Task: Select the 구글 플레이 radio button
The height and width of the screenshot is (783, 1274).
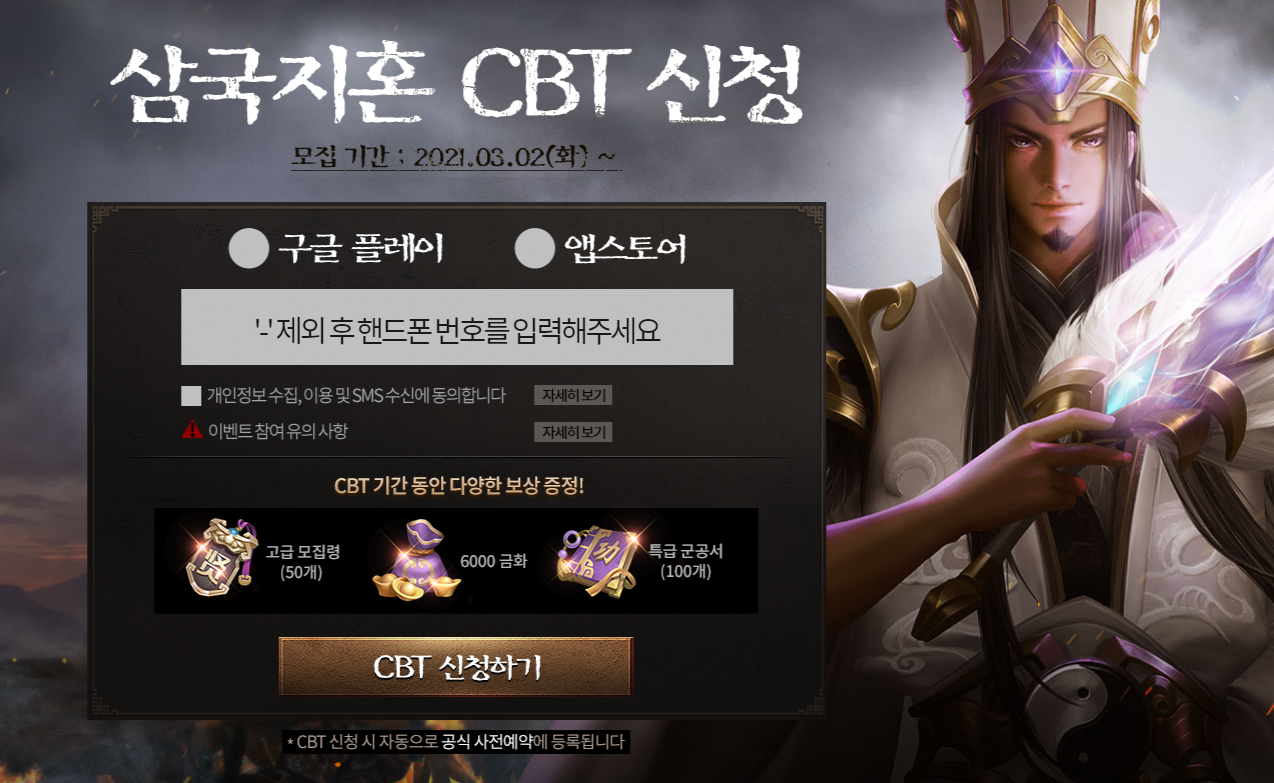Action: [x=248, y=249]
